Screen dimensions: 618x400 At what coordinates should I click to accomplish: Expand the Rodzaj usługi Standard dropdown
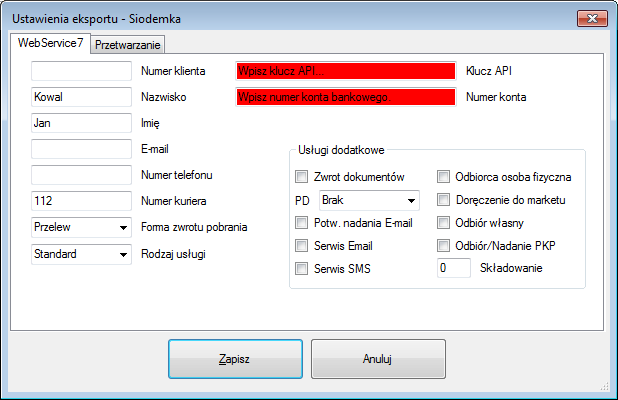pyautogui.click(x=81, y=254)
